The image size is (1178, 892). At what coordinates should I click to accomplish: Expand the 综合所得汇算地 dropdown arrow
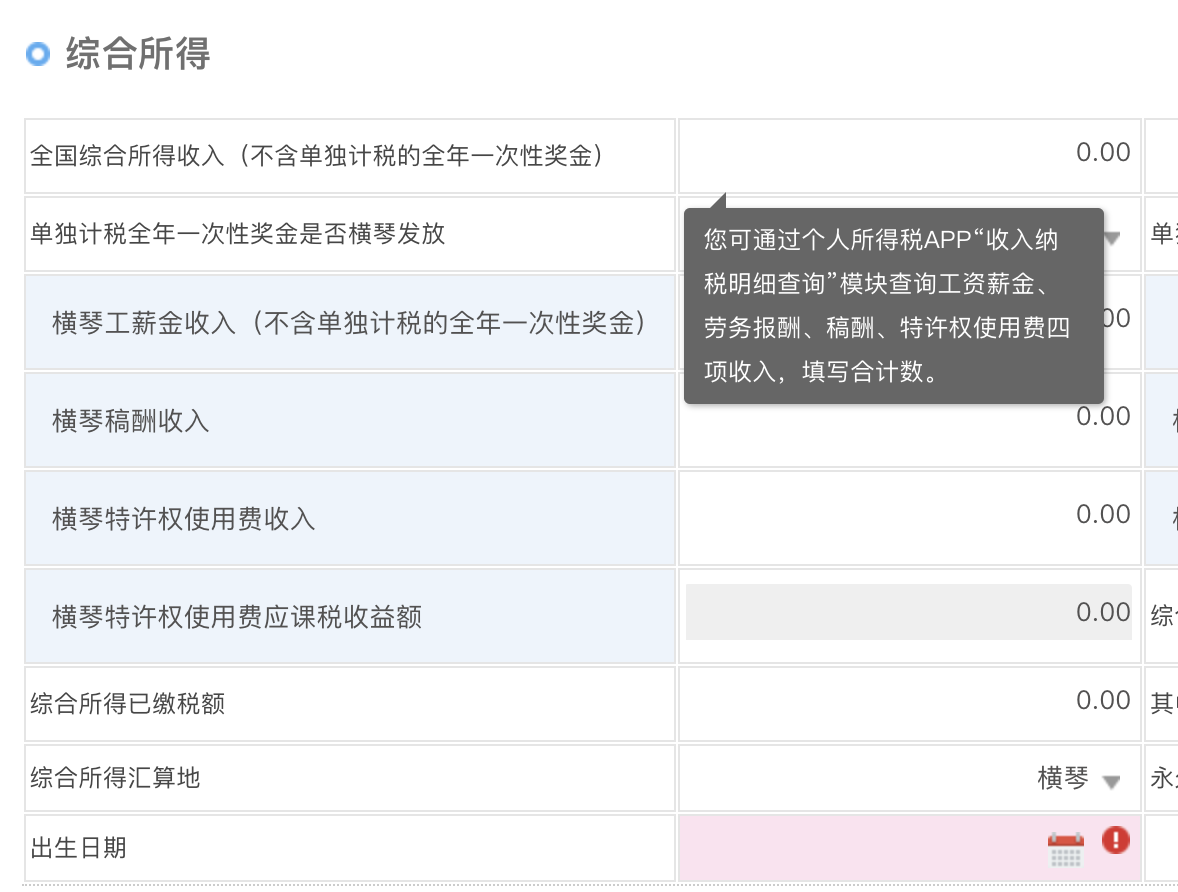(x=1111, y=782)
